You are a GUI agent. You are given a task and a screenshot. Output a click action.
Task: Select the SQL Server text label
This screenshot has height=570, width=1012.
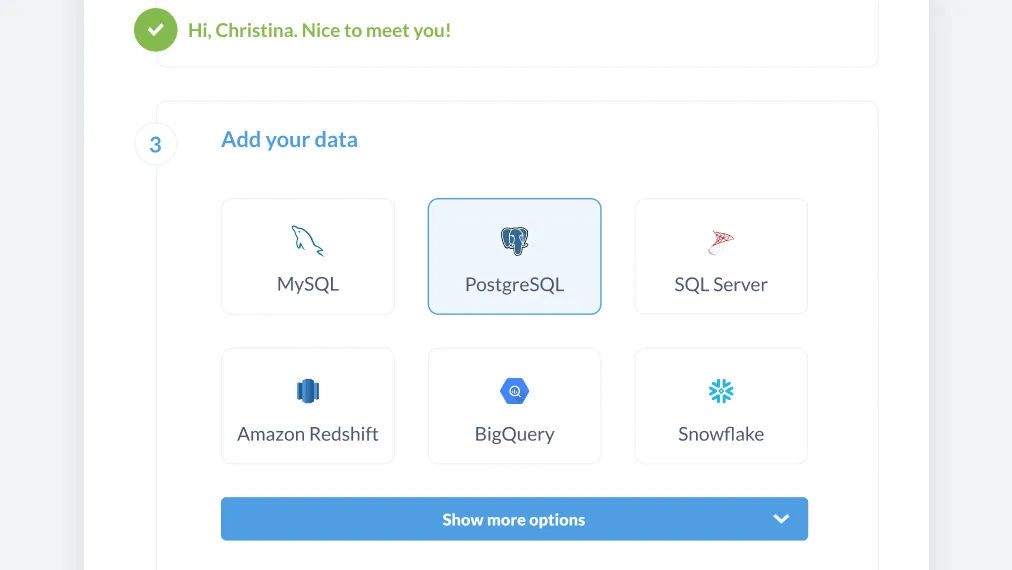pos(721,285)
